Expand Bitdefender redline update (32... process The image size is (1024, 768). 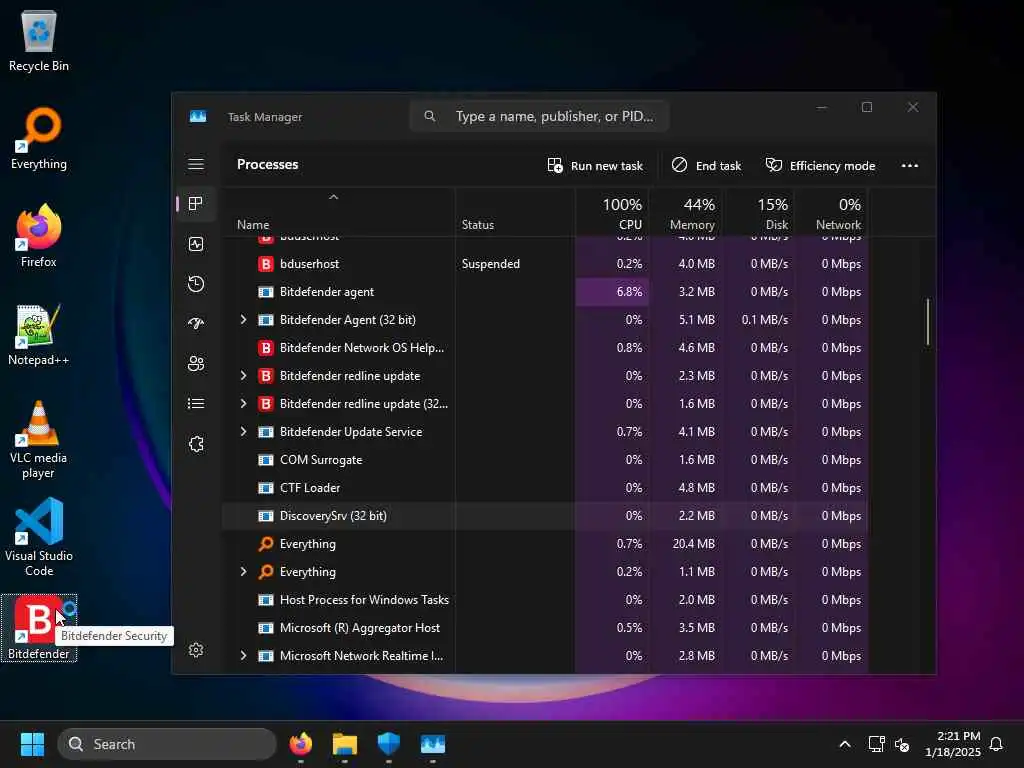click(x=244, y=404)
